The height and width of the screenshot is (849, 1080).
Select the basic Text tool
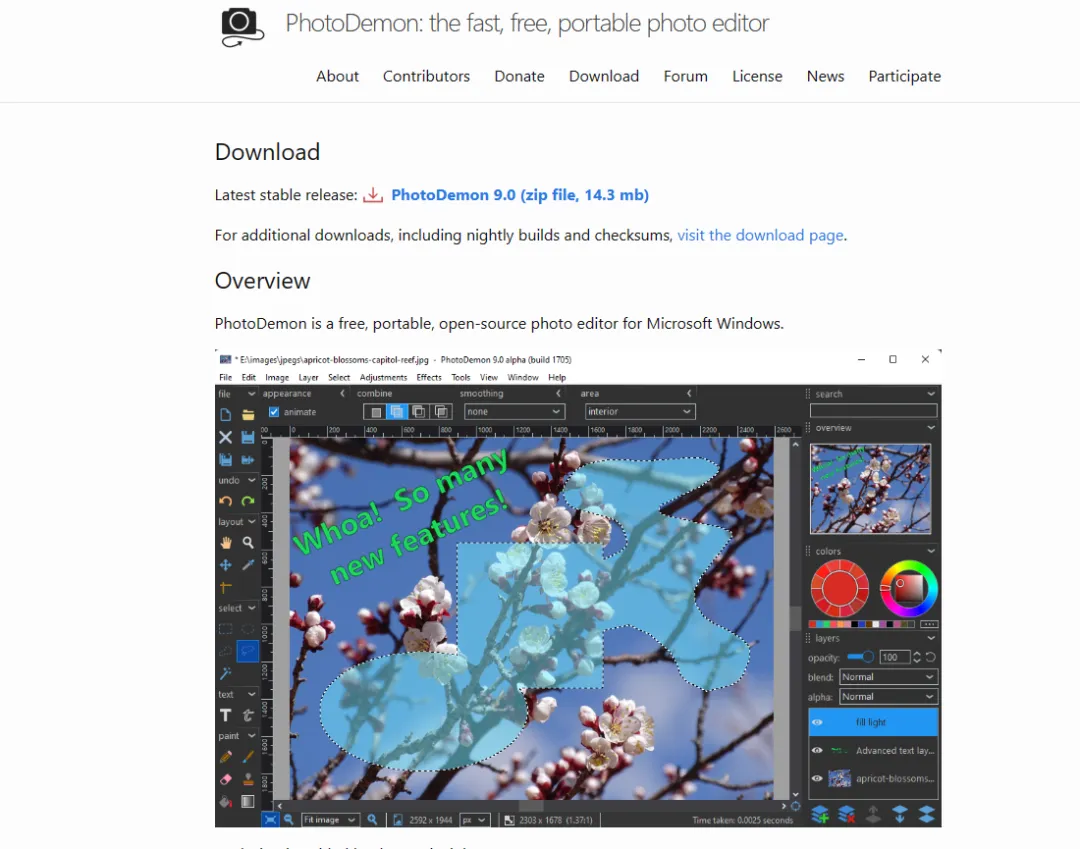click(x=225, y=715)
